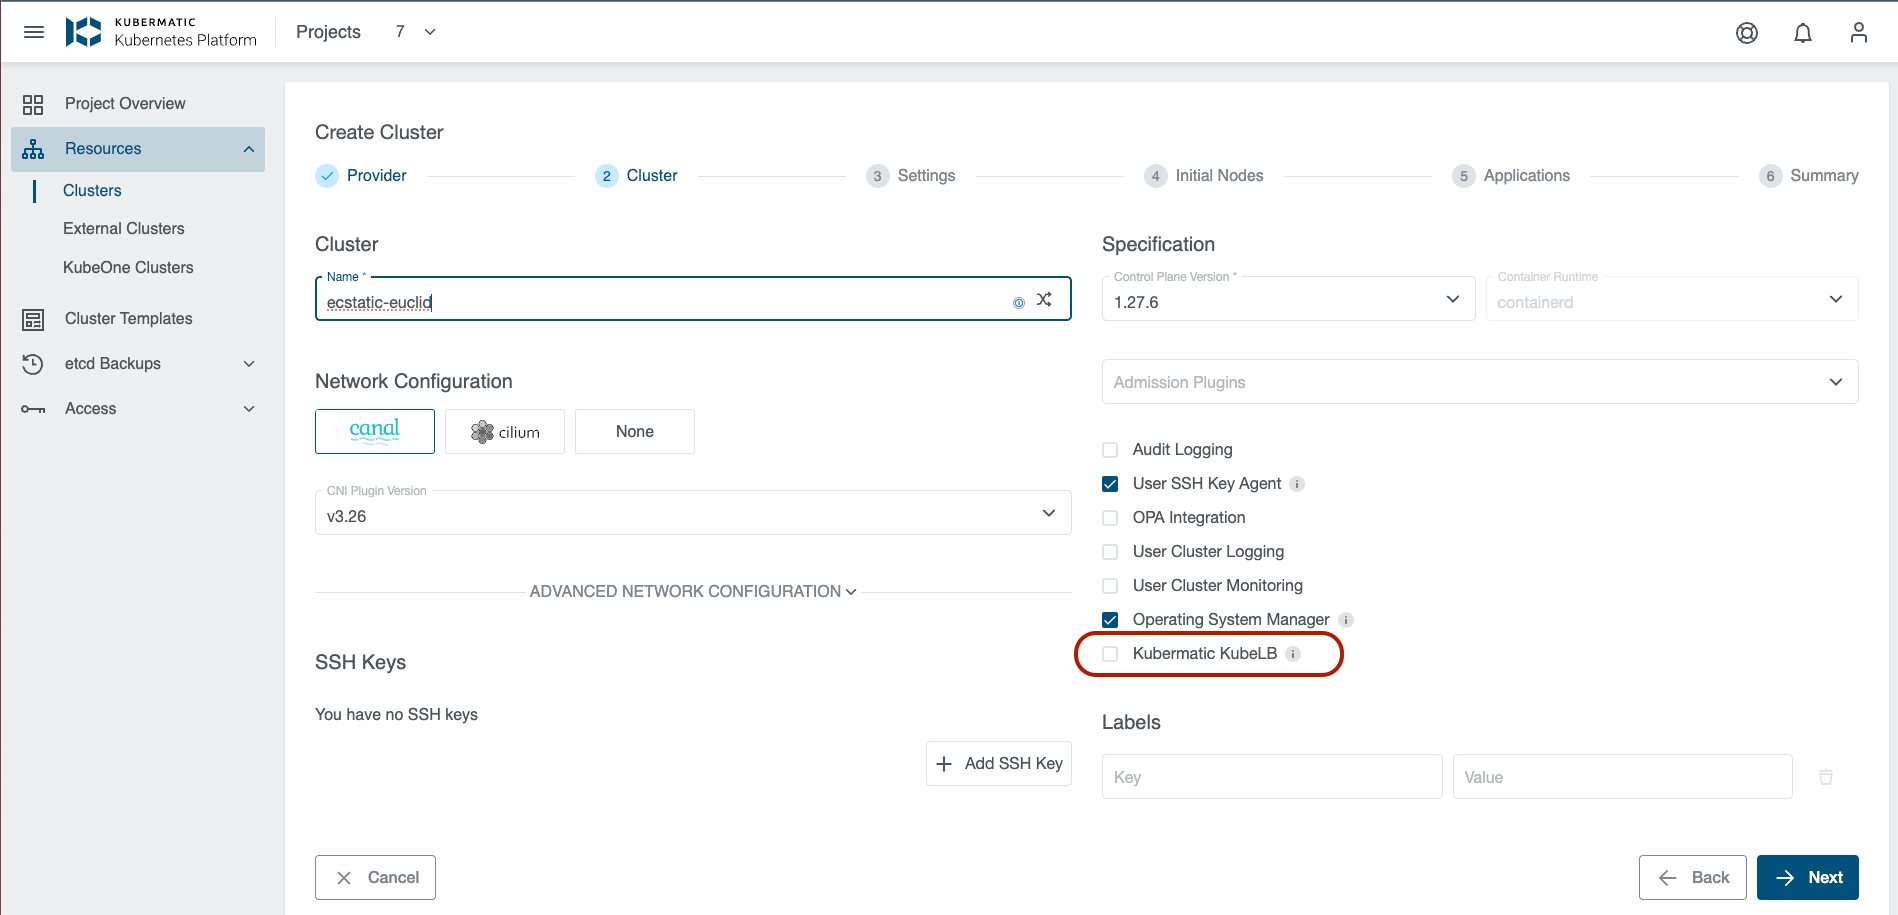
Task: Click the Add SSH Key button
Action: [998, 763]
